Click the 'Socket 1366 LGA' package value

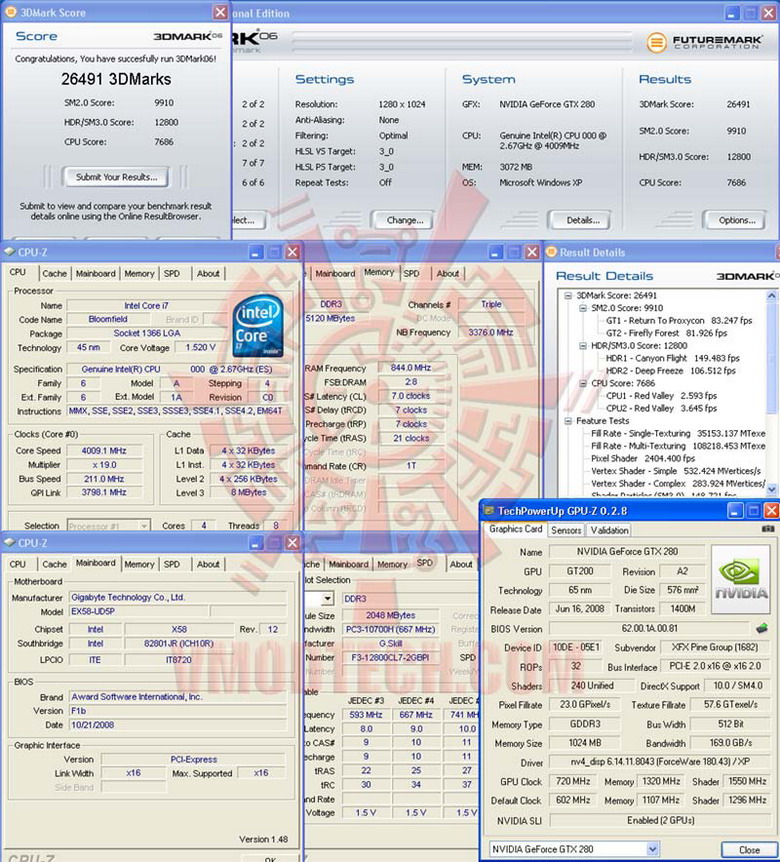(147, 333)
